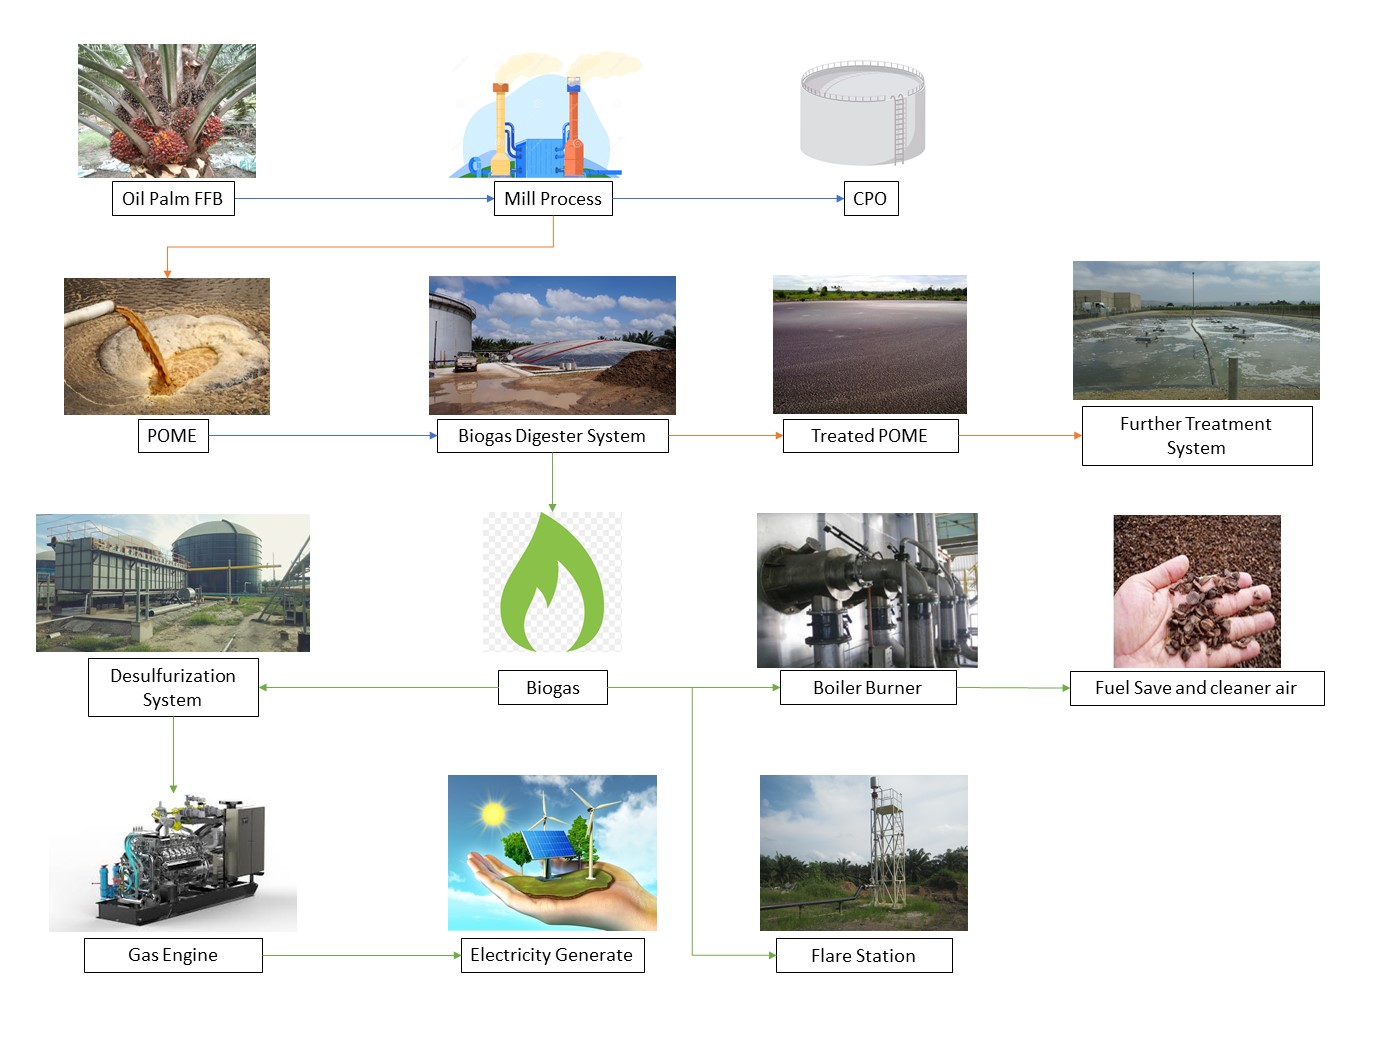Select the Flare Station text box

click(863, 955)
